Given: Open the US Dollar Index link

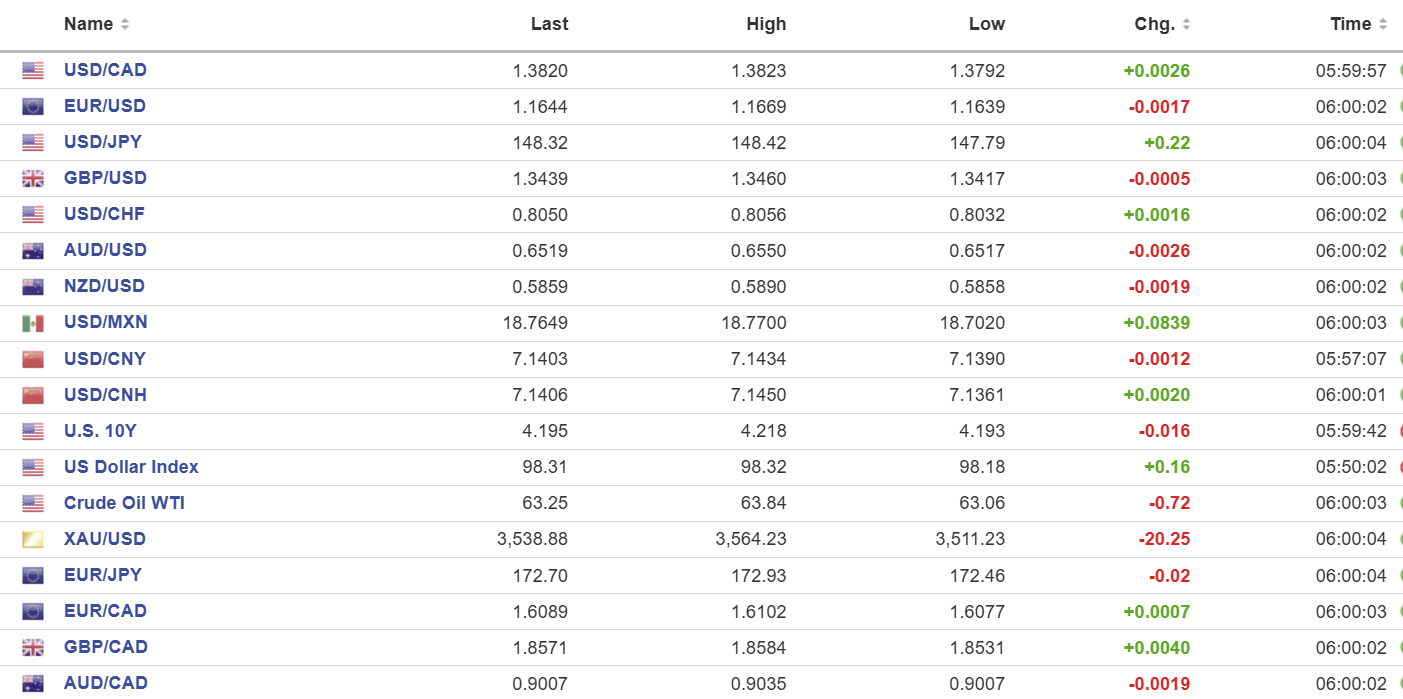Looking at the screenshot, I should pos(131,467).
